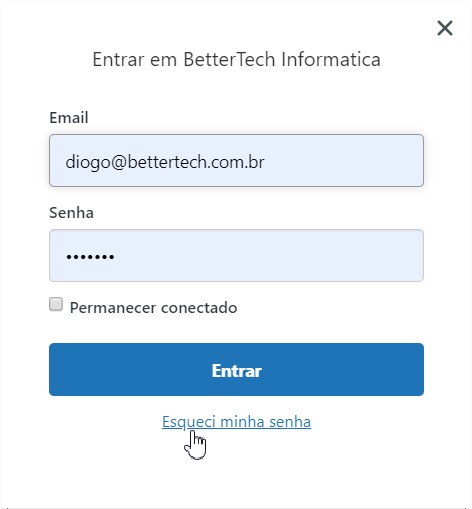Click the Permanecer conectado label text
472x509 pixels.
click(x=153, y=307)
